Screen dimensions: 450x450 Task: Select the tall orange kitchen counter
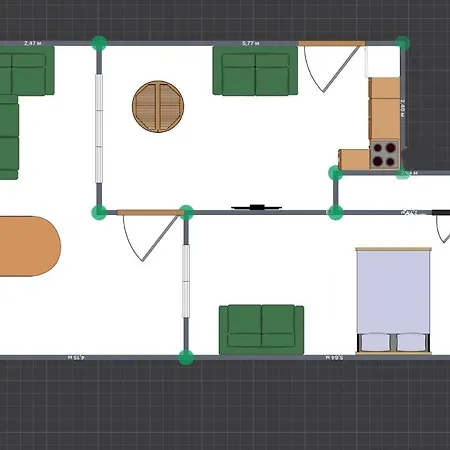[x=384, y=108]
